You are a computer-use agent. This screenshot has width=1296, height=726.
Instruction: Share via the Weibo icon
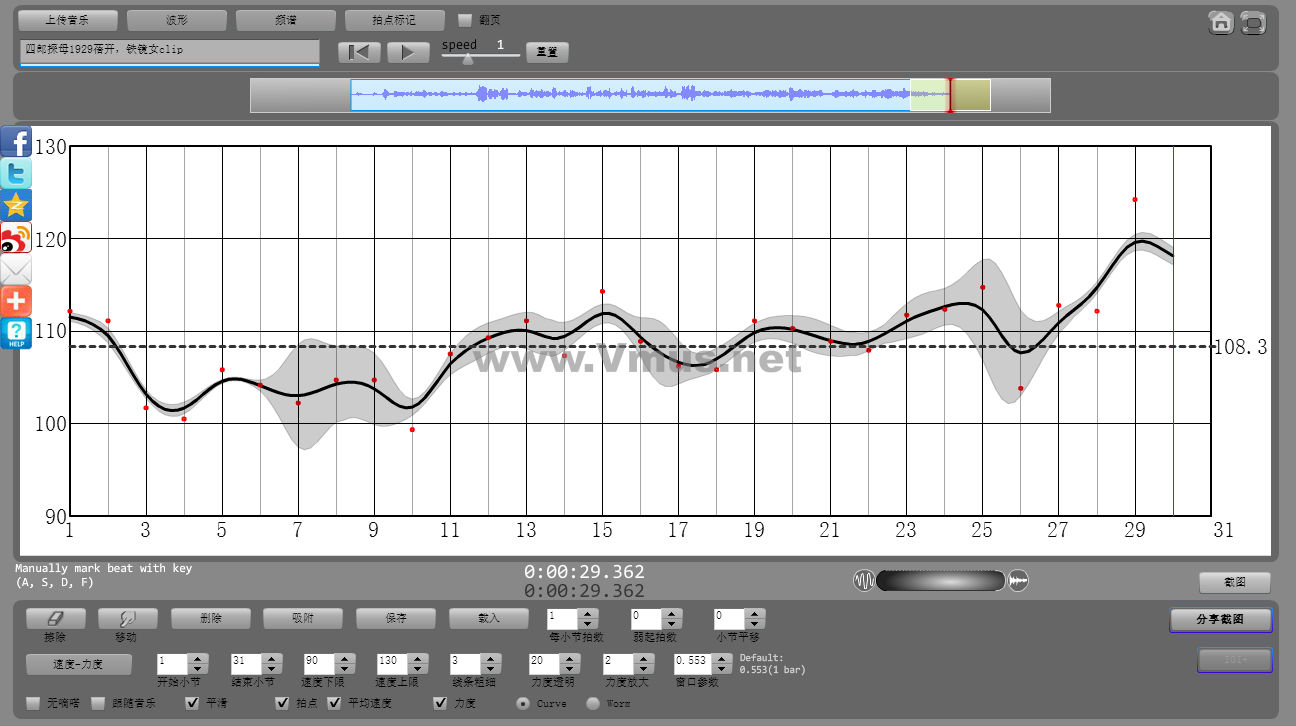click(x=16, y=237)
